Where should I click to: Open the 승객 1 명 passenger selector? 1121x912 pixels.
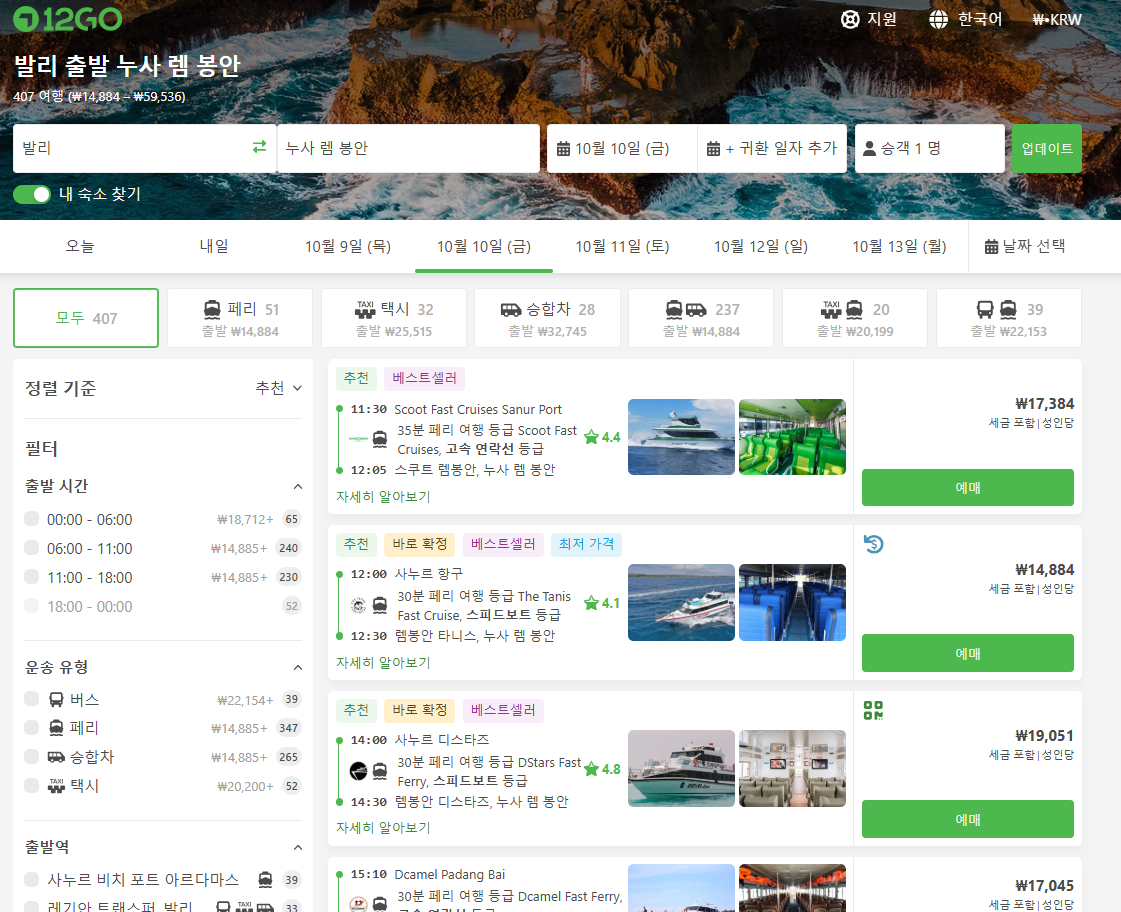pyautogui.click(x=930, y=149)
